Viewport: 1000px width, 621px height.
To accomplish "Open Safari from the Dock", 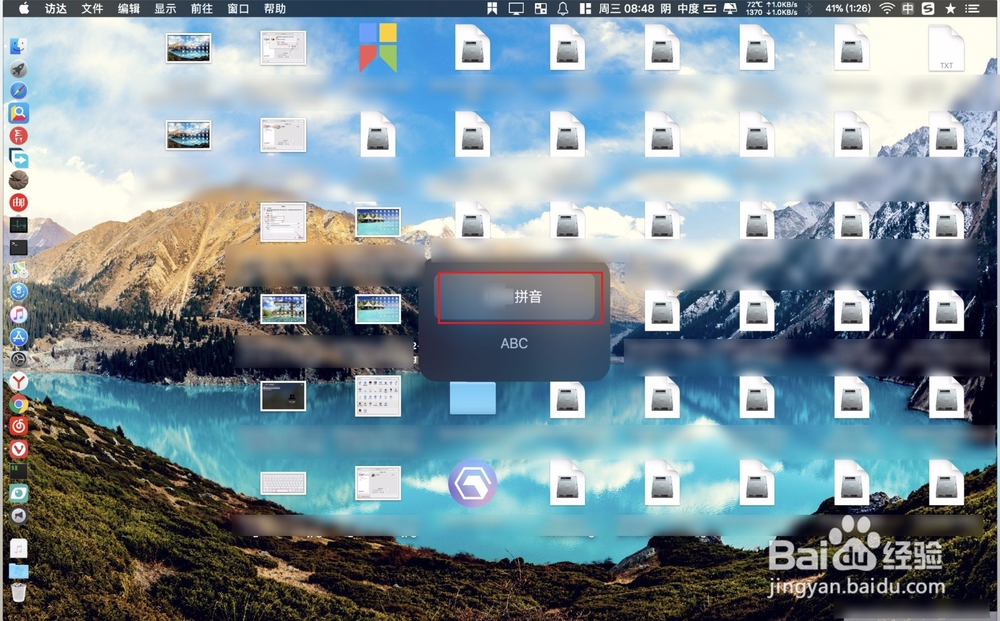I will point(20,90).
